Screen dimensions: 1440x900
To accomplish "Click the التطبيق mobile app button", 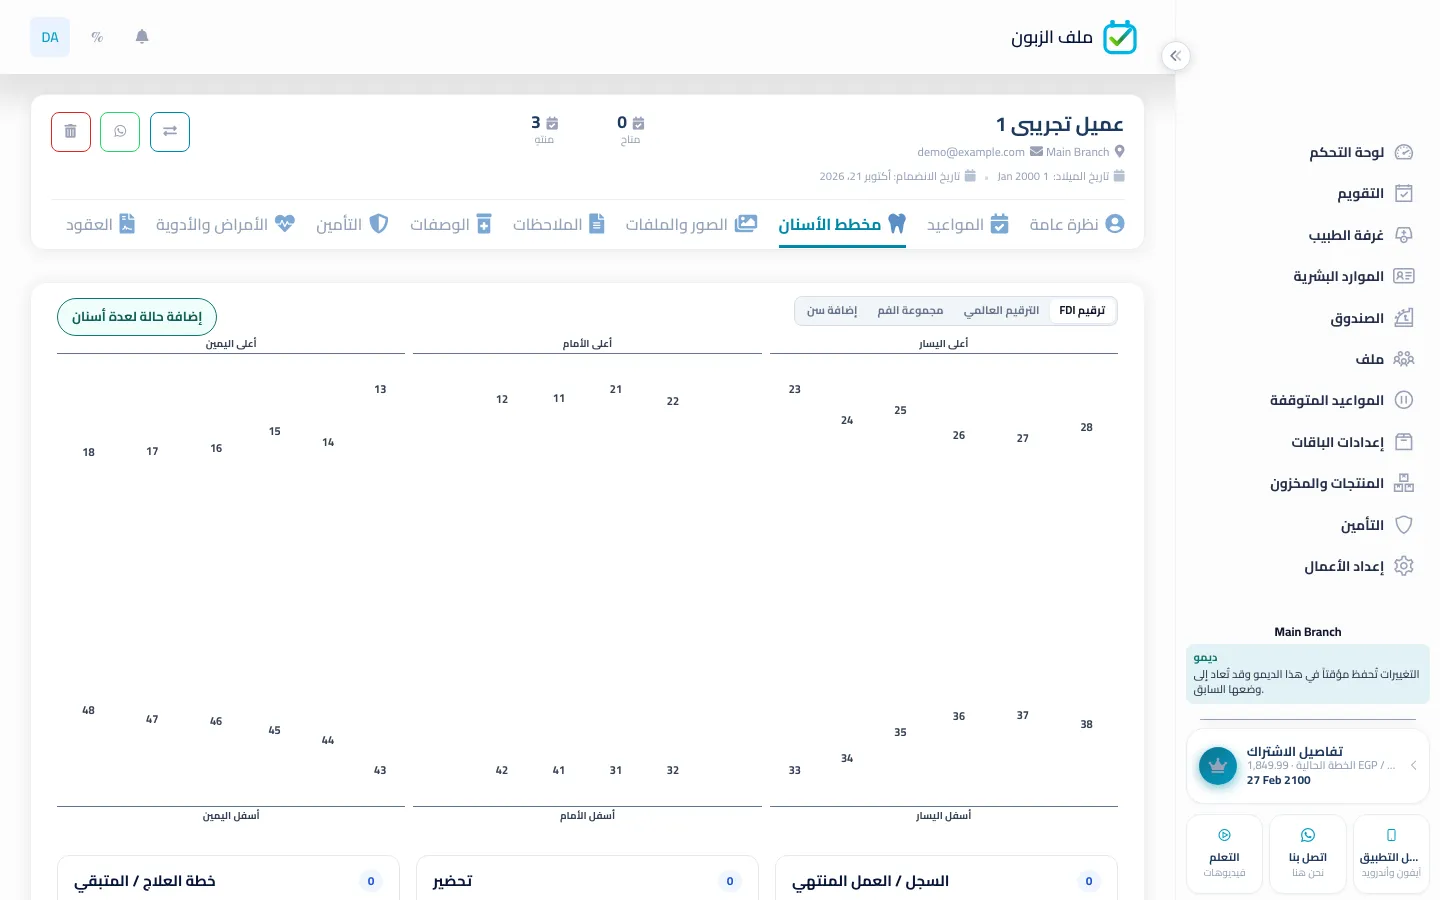I will 1391,854.
